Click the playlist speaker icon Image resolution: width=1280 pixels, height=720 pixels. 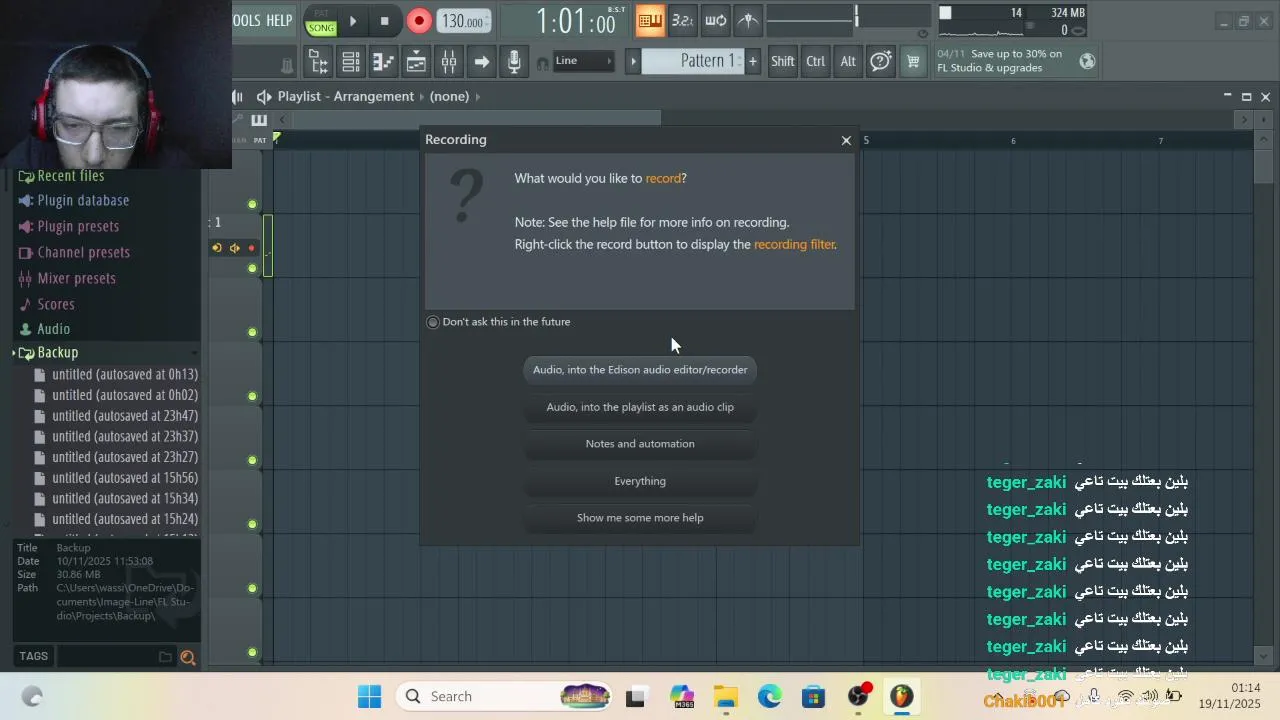pos(264,97)
